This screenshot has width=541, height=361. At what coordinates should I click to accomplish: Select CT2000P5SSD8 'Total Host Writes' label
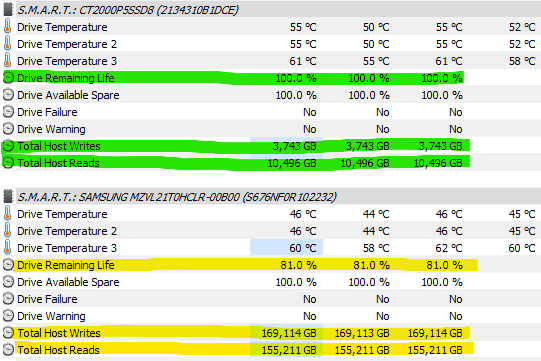pos(59,146)
